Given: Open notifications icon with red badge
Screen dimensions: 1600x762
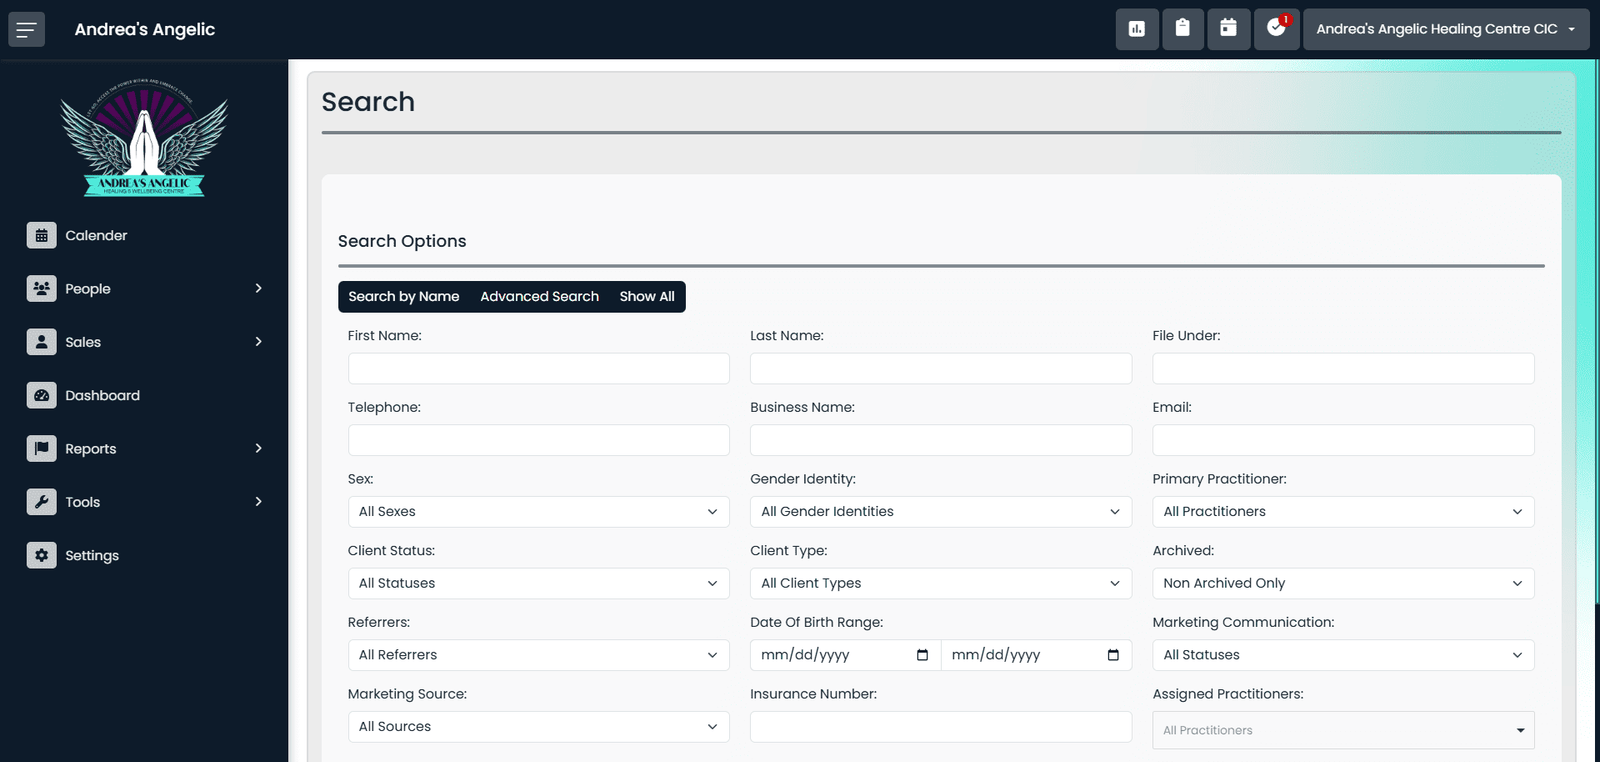Looking at the screenshot, I should (1276, 29).
